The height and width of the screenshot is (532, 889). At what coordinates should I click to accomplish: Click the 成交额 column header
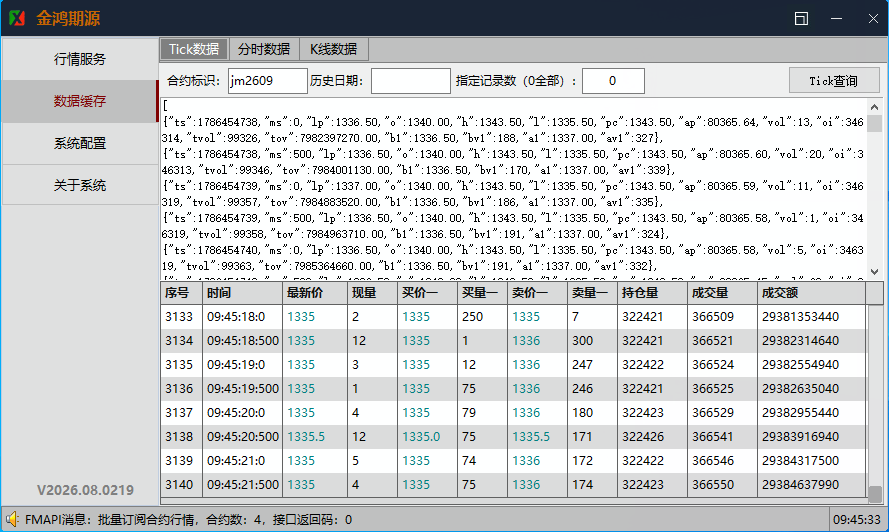[811, 293]
